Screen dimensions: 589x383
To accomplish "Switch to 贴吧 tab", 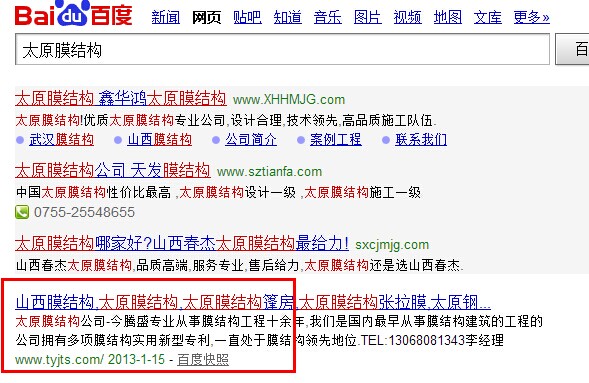I will tap(247, 17).
